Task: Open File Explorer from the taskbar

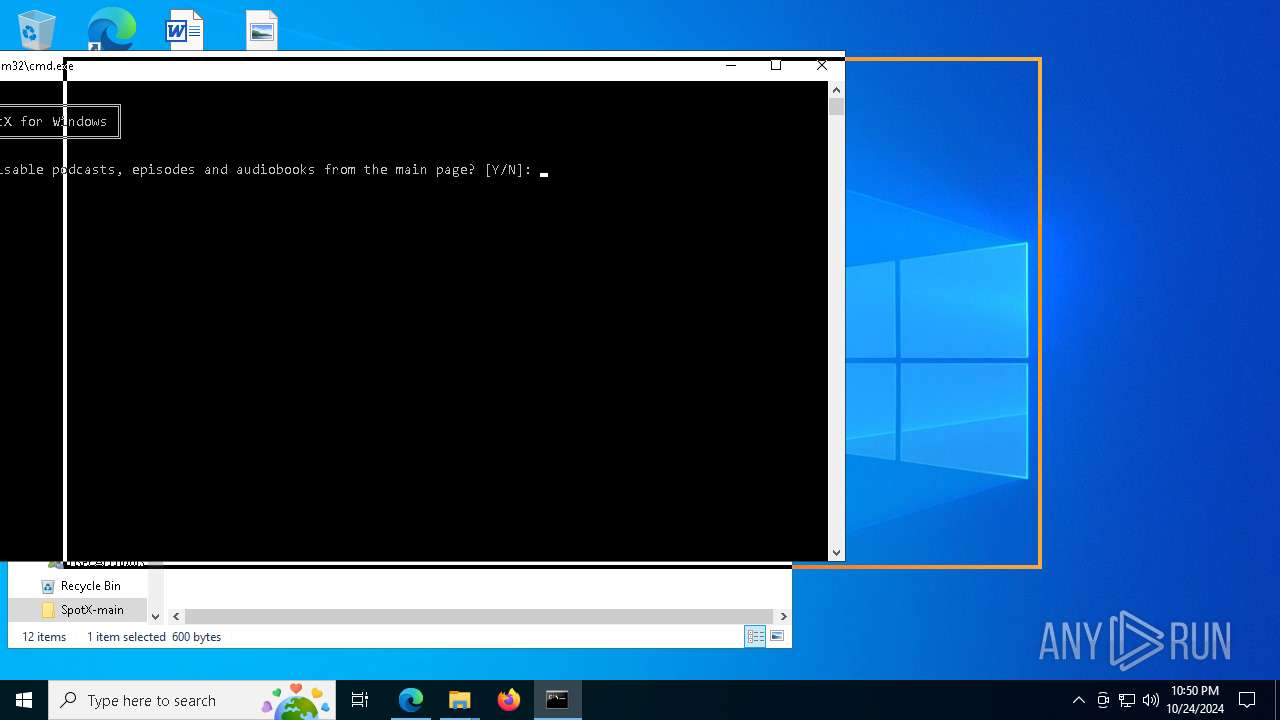Action: (459, 700)
